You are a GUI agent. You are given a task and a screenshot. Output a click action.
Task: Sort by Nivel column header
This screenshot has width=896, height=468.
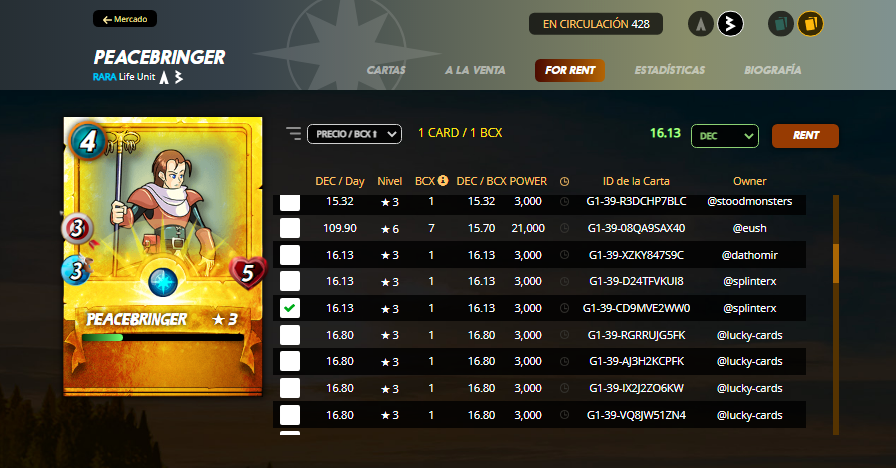(390, 181)
